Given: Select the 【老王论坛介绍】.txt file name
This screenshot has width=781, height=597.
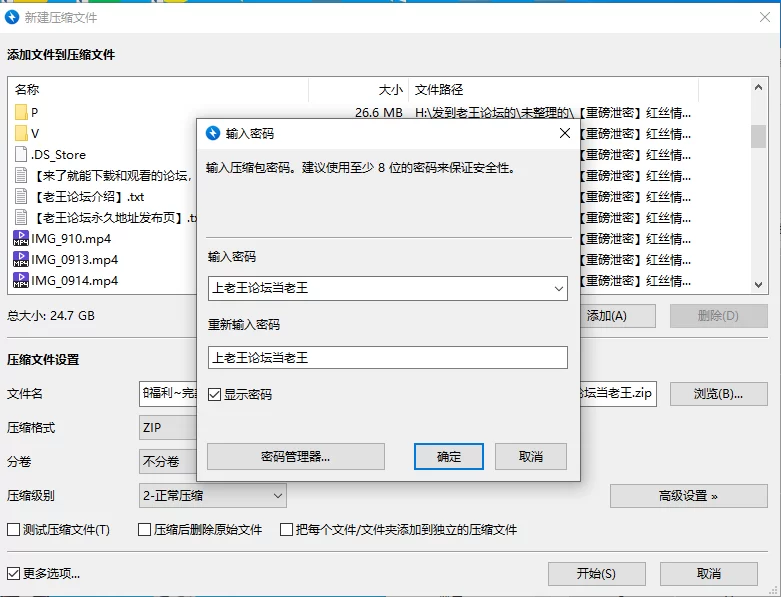Looking at the screenshot, I should [88, 197].
